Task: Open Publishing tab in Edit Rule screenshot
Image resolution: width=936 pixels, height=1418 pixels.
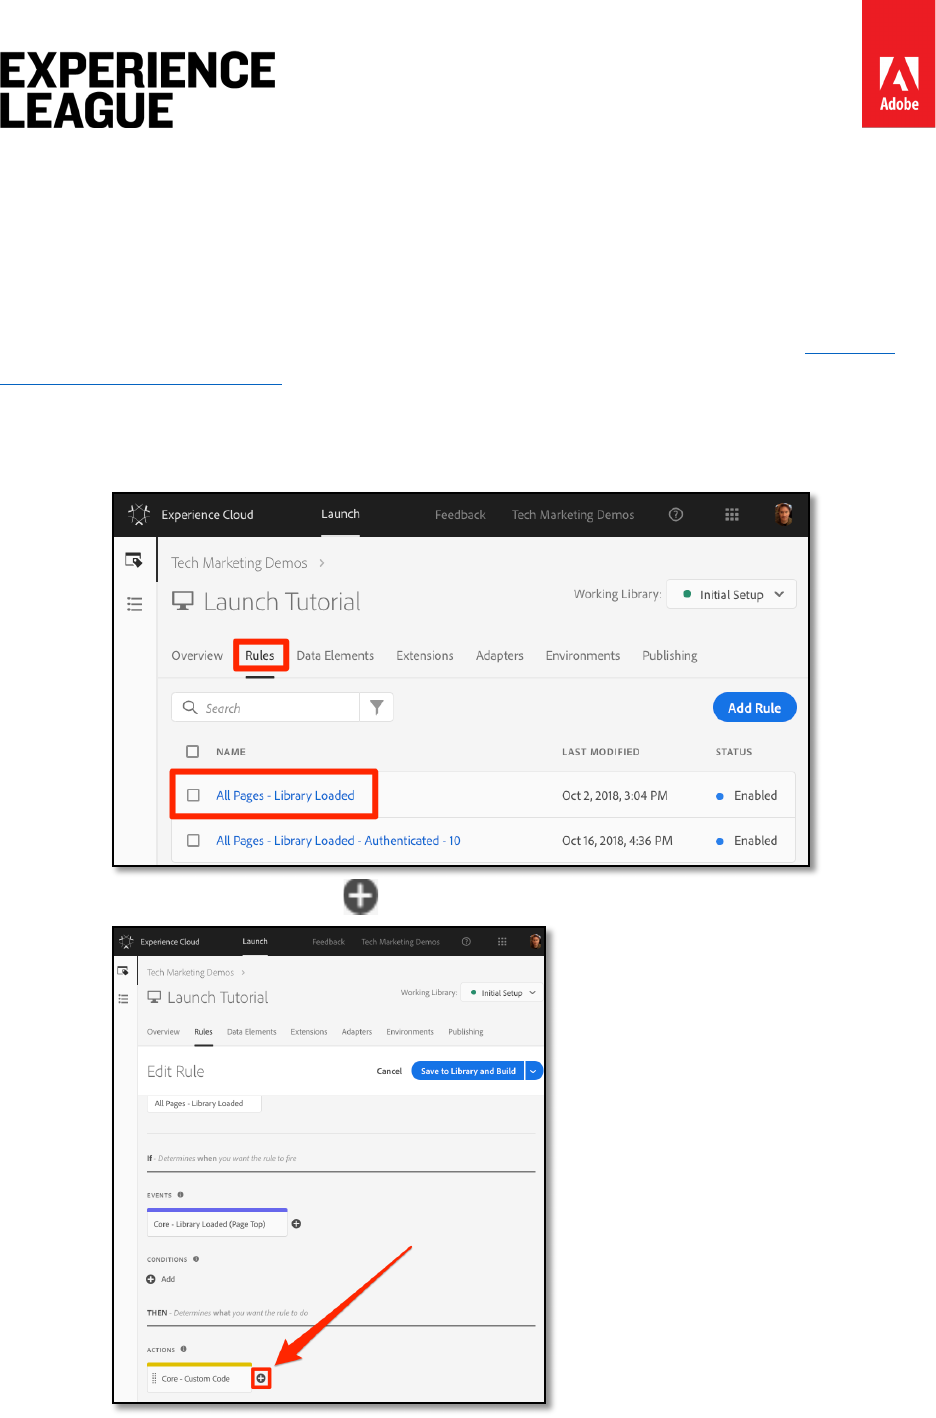Action: [466, 1032]
